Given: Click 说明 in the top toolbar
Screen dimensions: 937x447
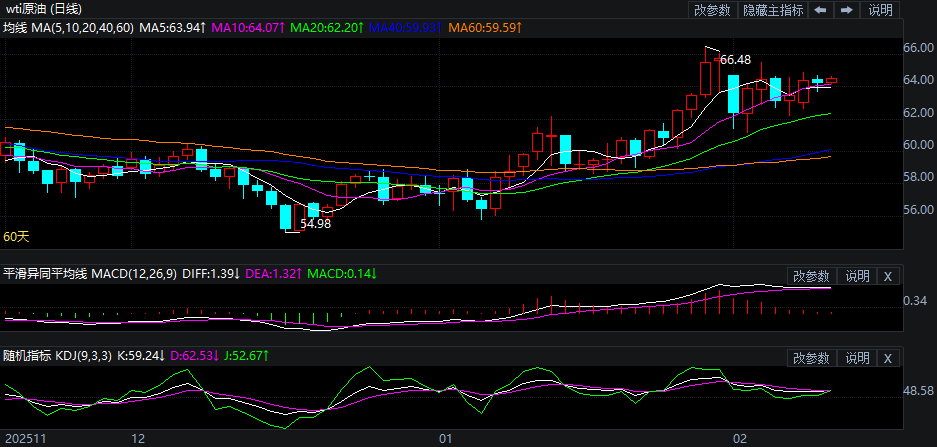Looking at the screenshot, I should 880,10.
